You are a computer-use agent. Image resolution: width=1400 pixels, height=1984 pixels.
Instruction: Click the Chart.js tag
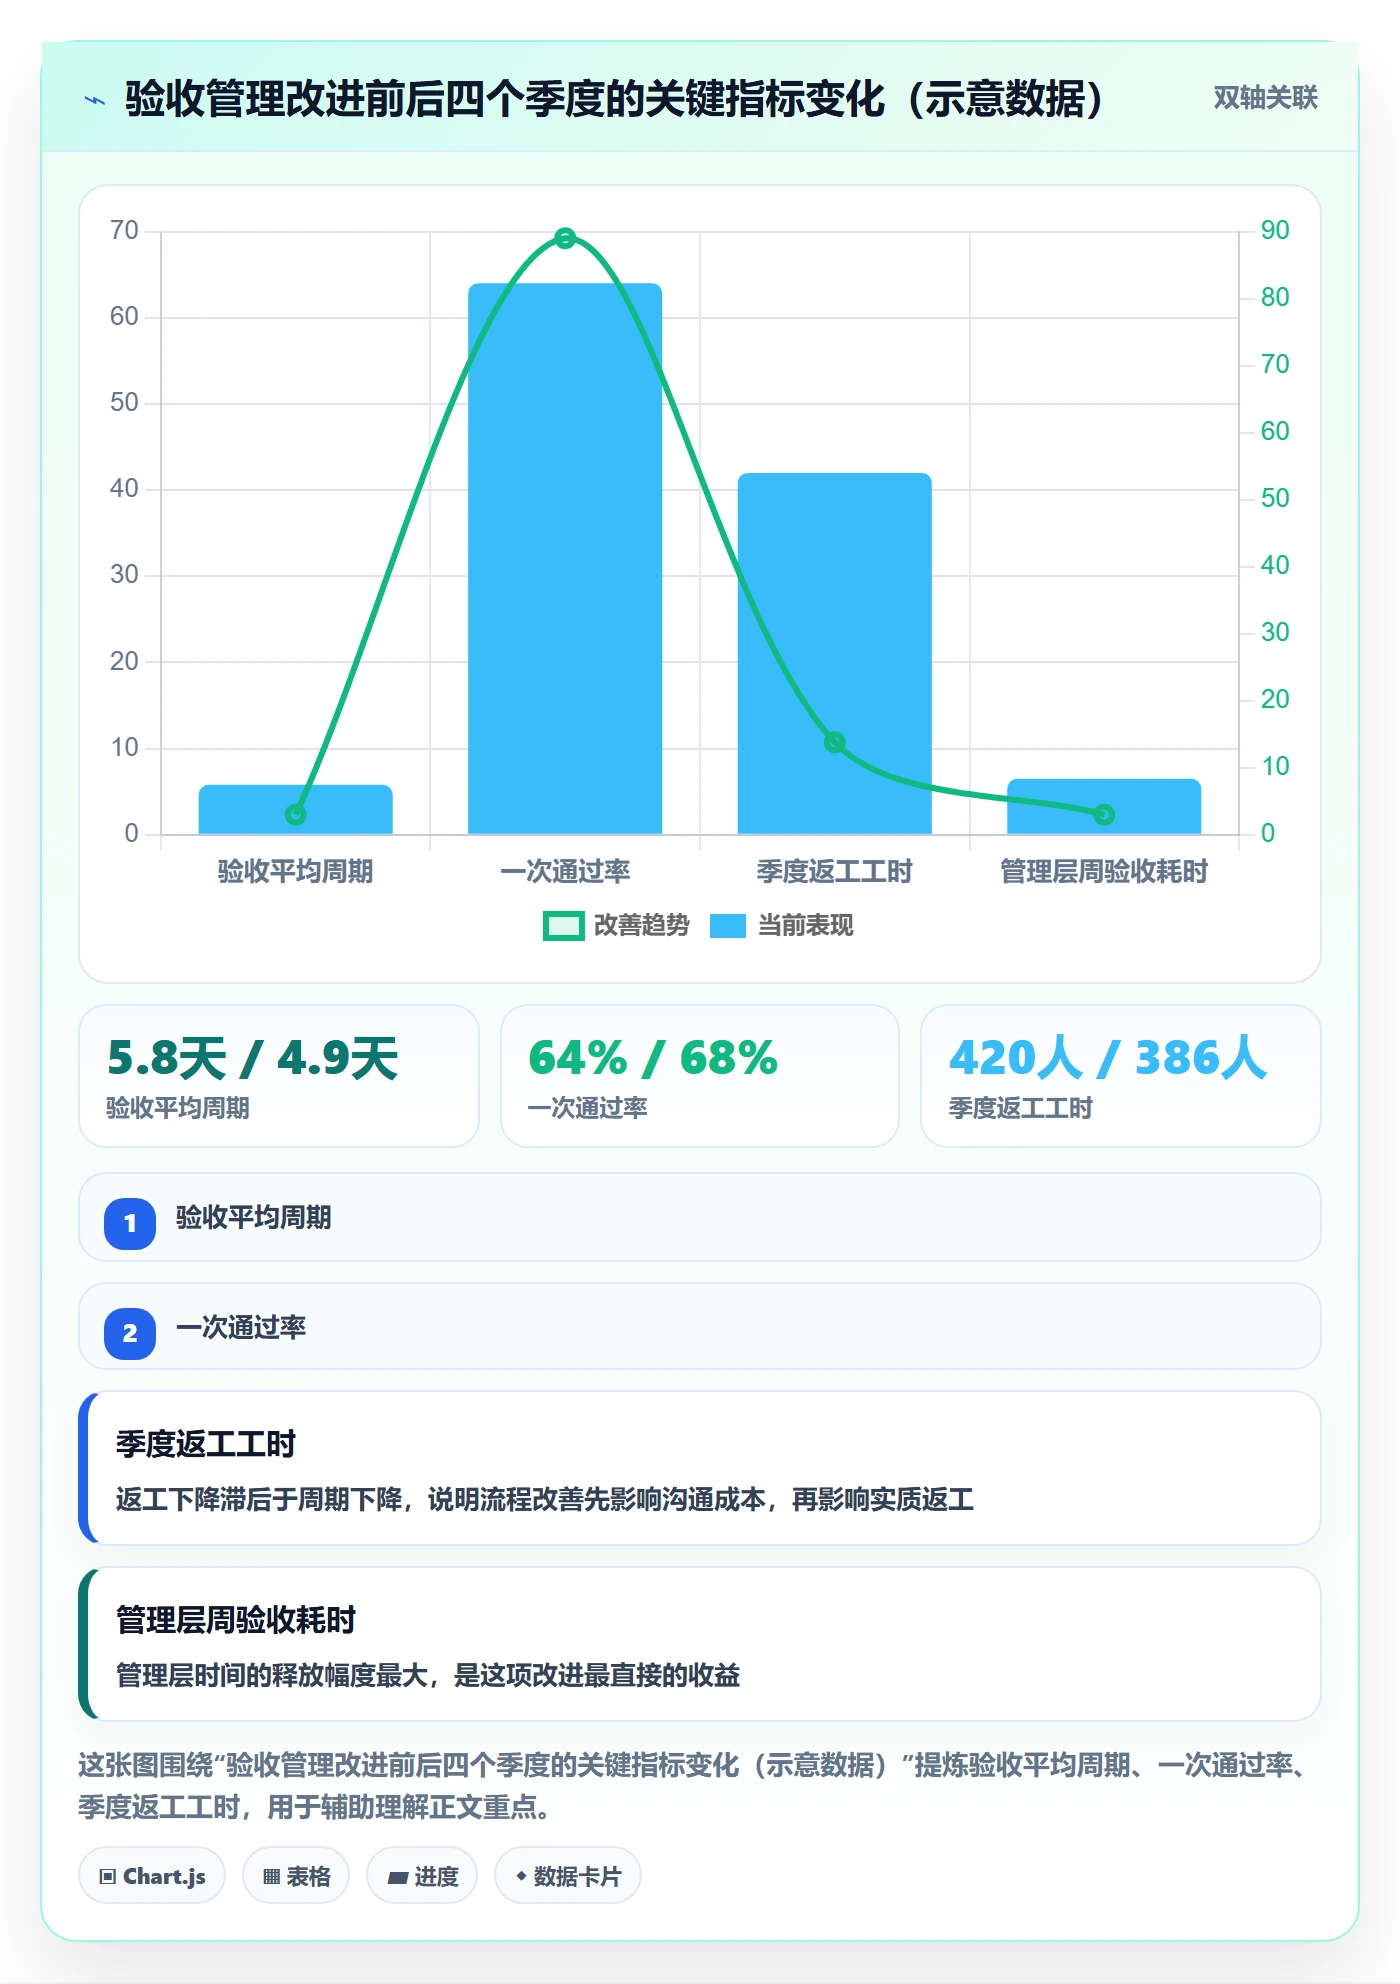point(152,1876)
